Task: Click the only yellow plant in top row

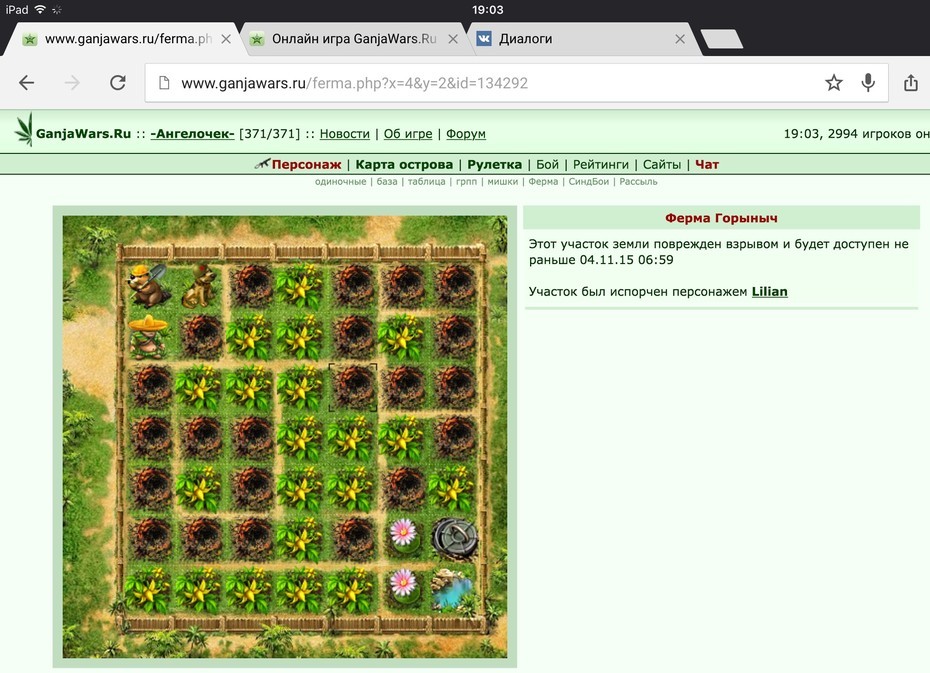Action: click(x=302, y=286)
